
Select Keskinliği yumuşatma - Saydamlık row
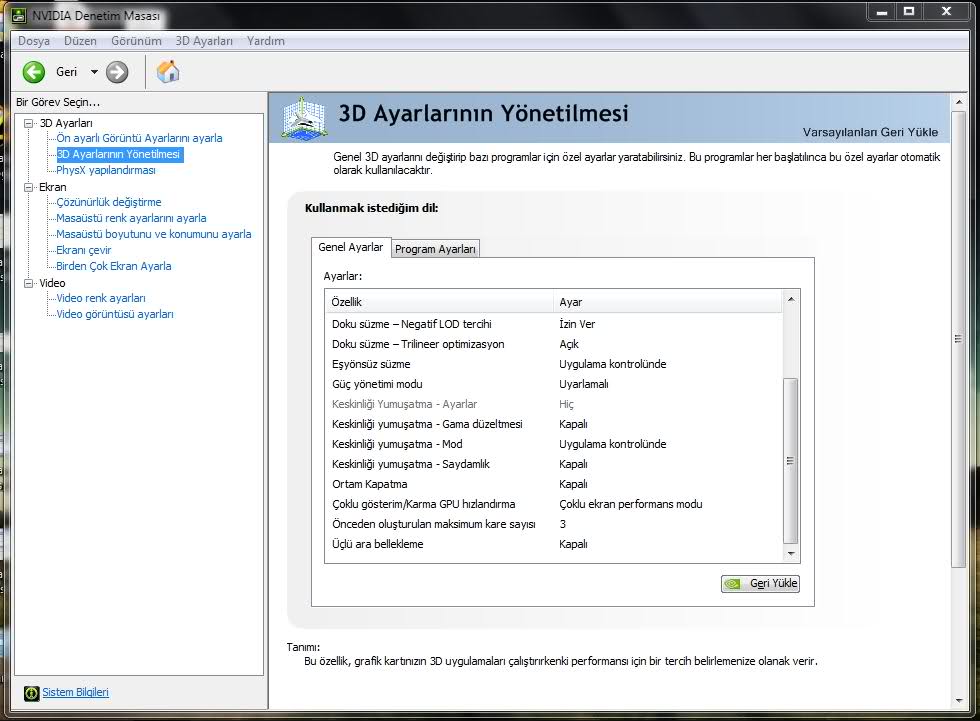tap(554, 464)
